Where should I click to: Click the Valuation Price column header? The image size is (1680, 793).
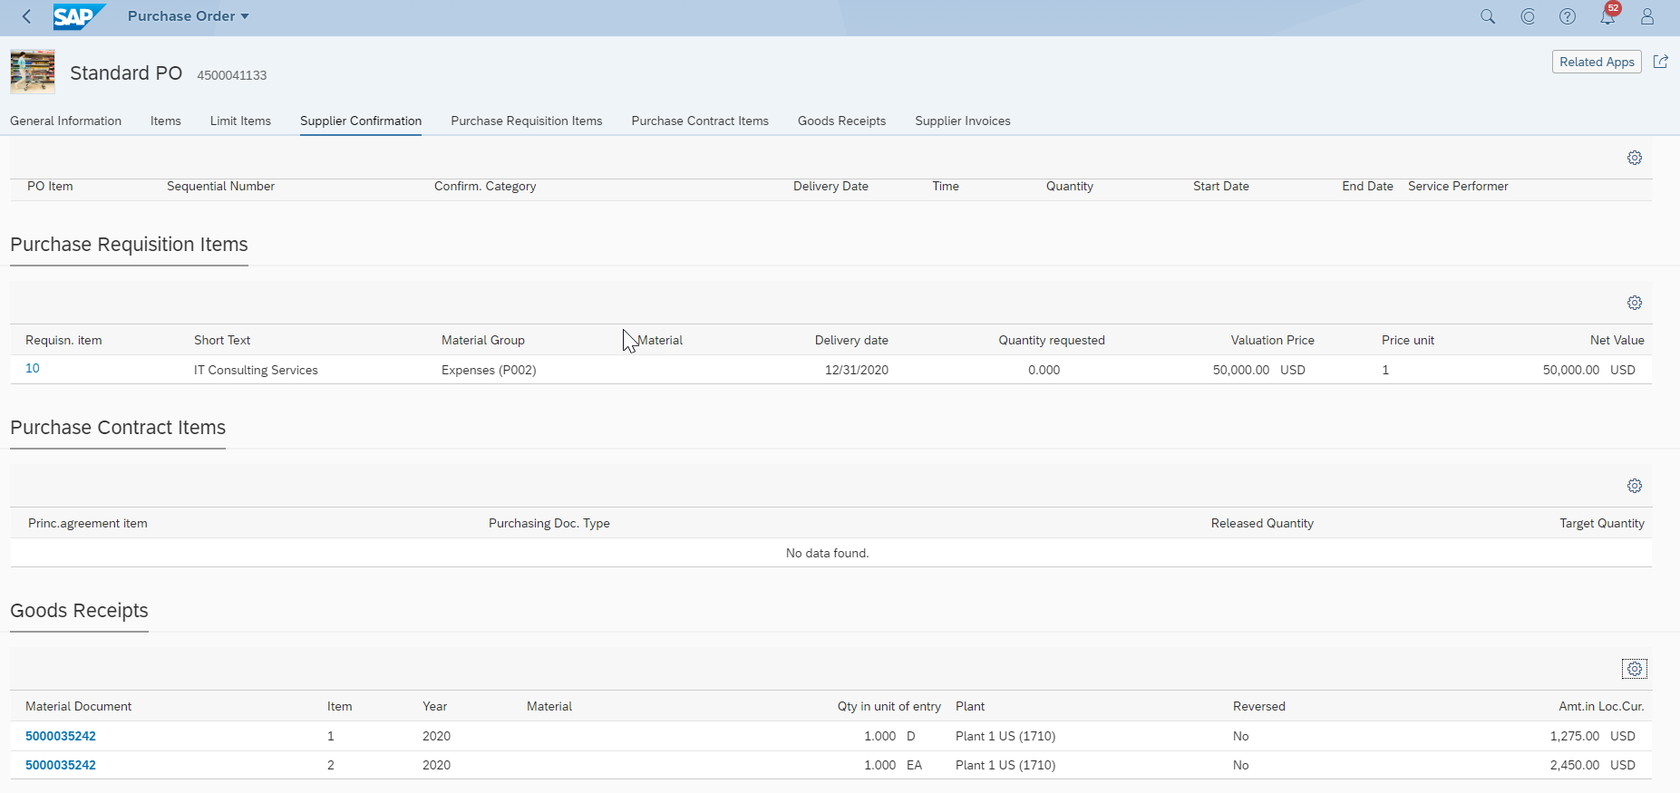click(1273, 340)
